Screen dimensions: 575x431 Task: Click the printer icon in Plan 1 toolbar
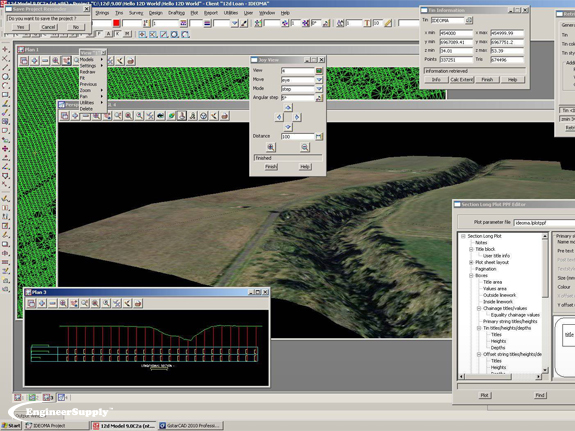131,61
